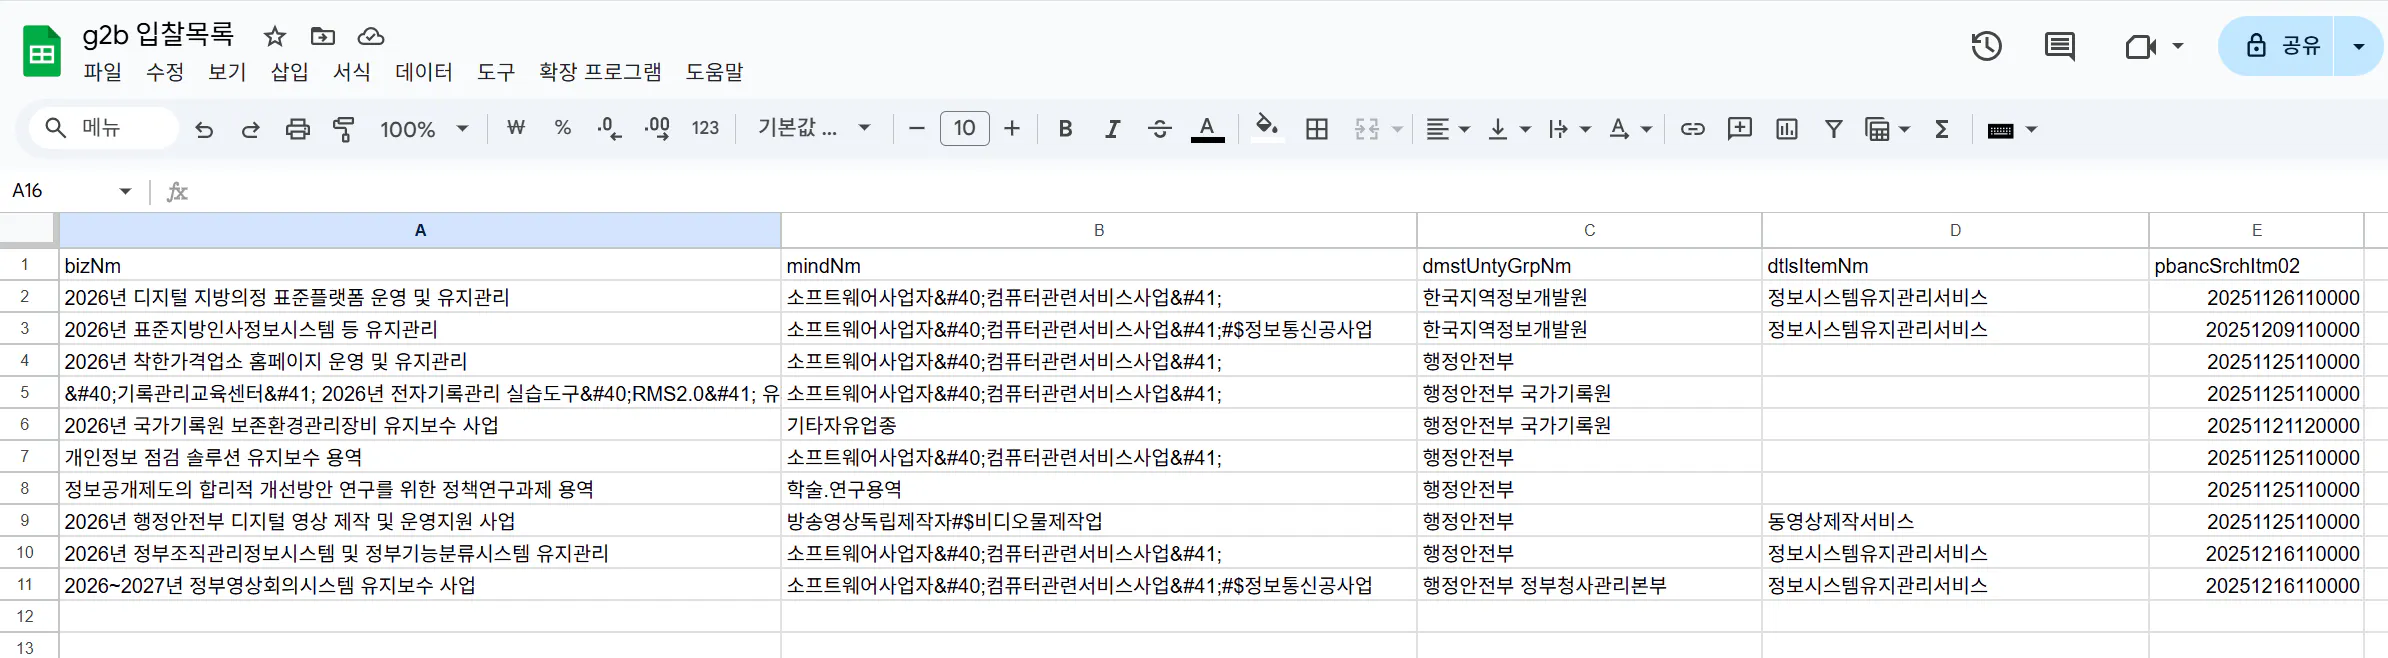Open the functions sigma menu
This screenshot has height=658, width=2388.
tap(1942, 129)
